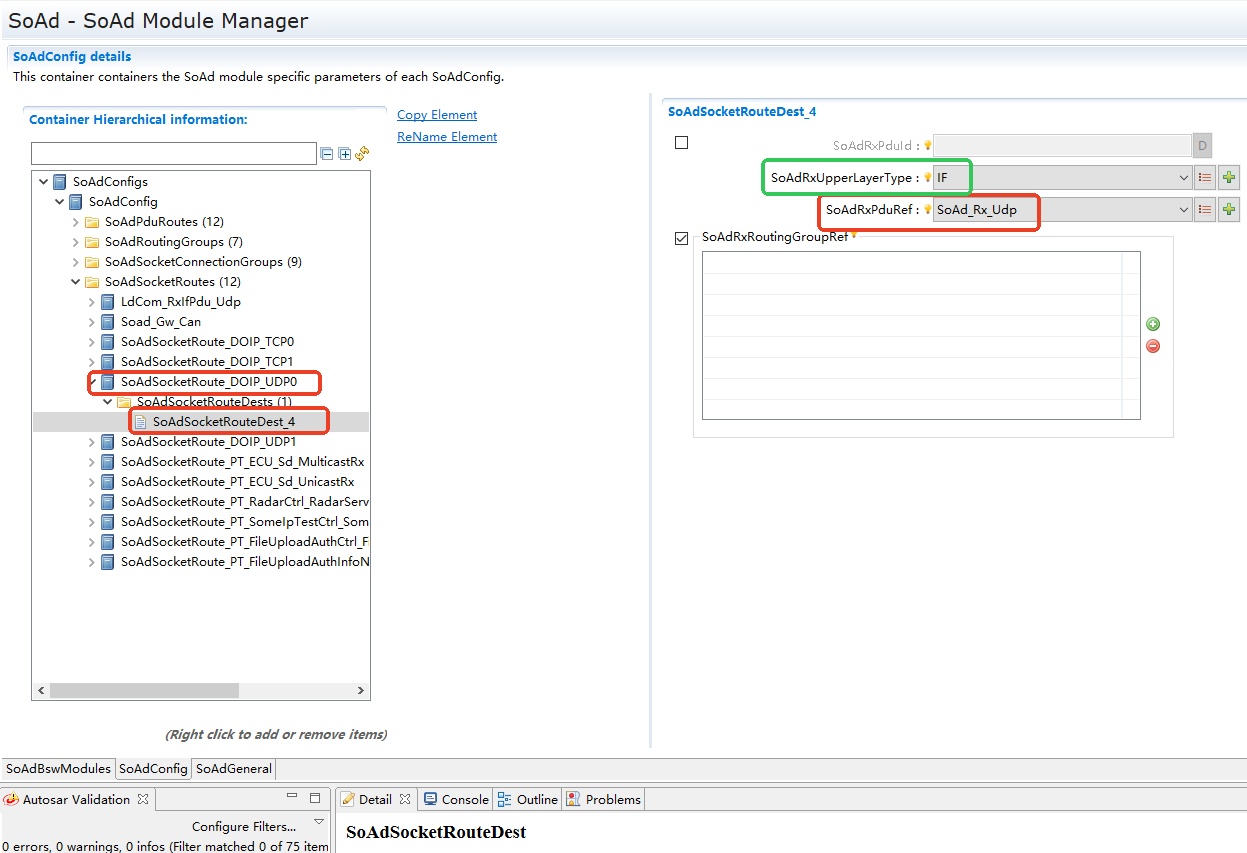This screenshot has height=853, width=1247.
Task: Click list icon beside SoAdRxPduRef
Action: [x=1205, y=210]
